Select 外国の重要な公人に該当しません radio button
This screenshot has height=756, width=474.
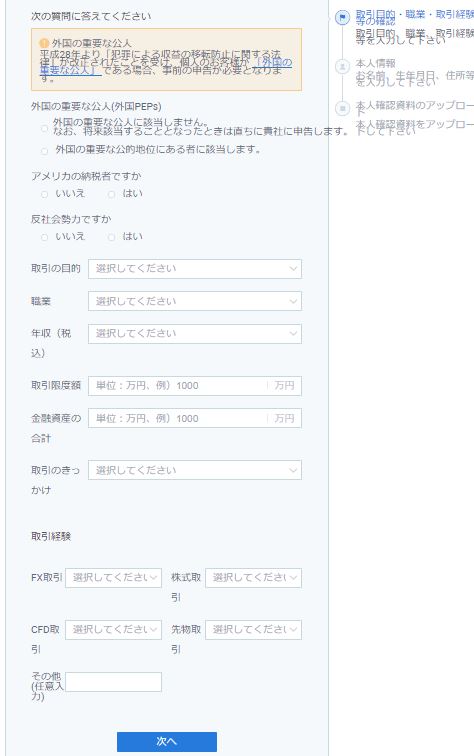tap(44, 128)
